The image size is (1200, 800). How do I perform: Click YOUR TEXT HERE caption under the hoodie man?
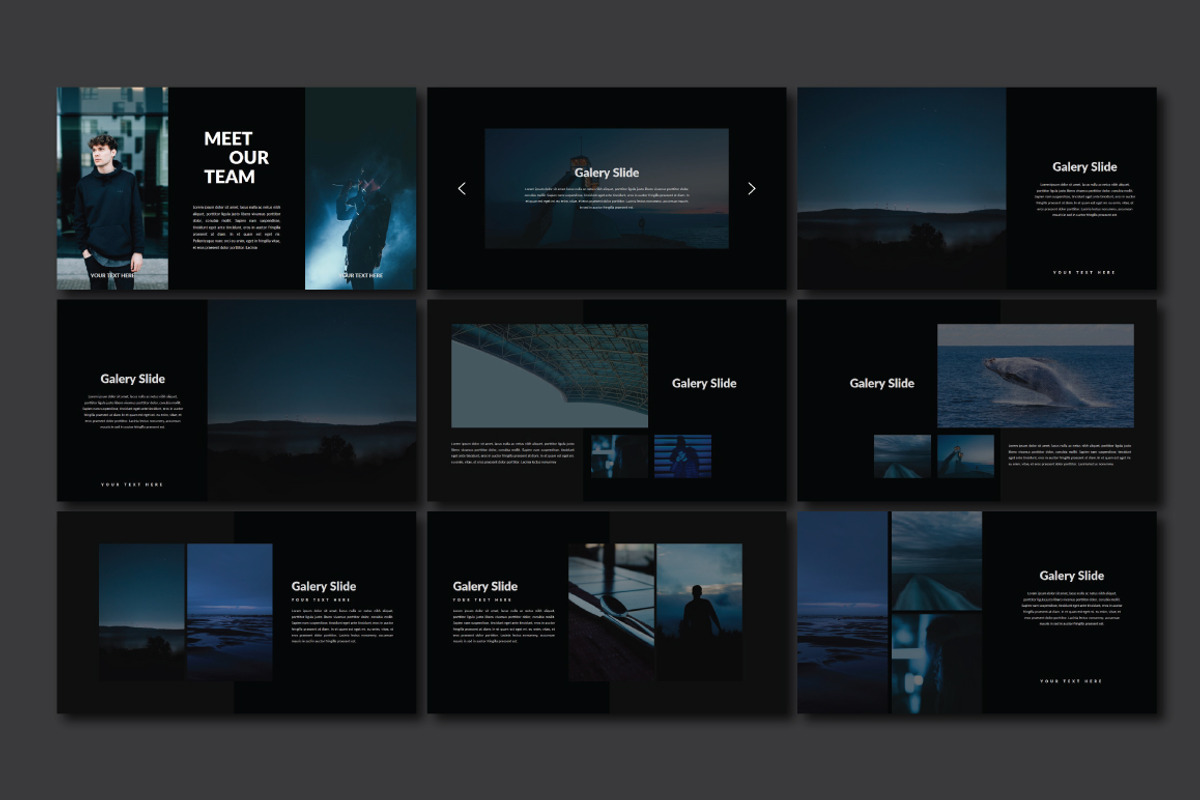coord(111,275)
